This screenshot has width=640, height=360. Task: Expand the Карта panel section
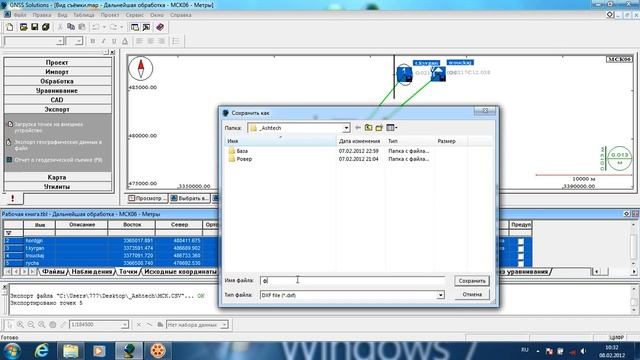click(57, 177)
